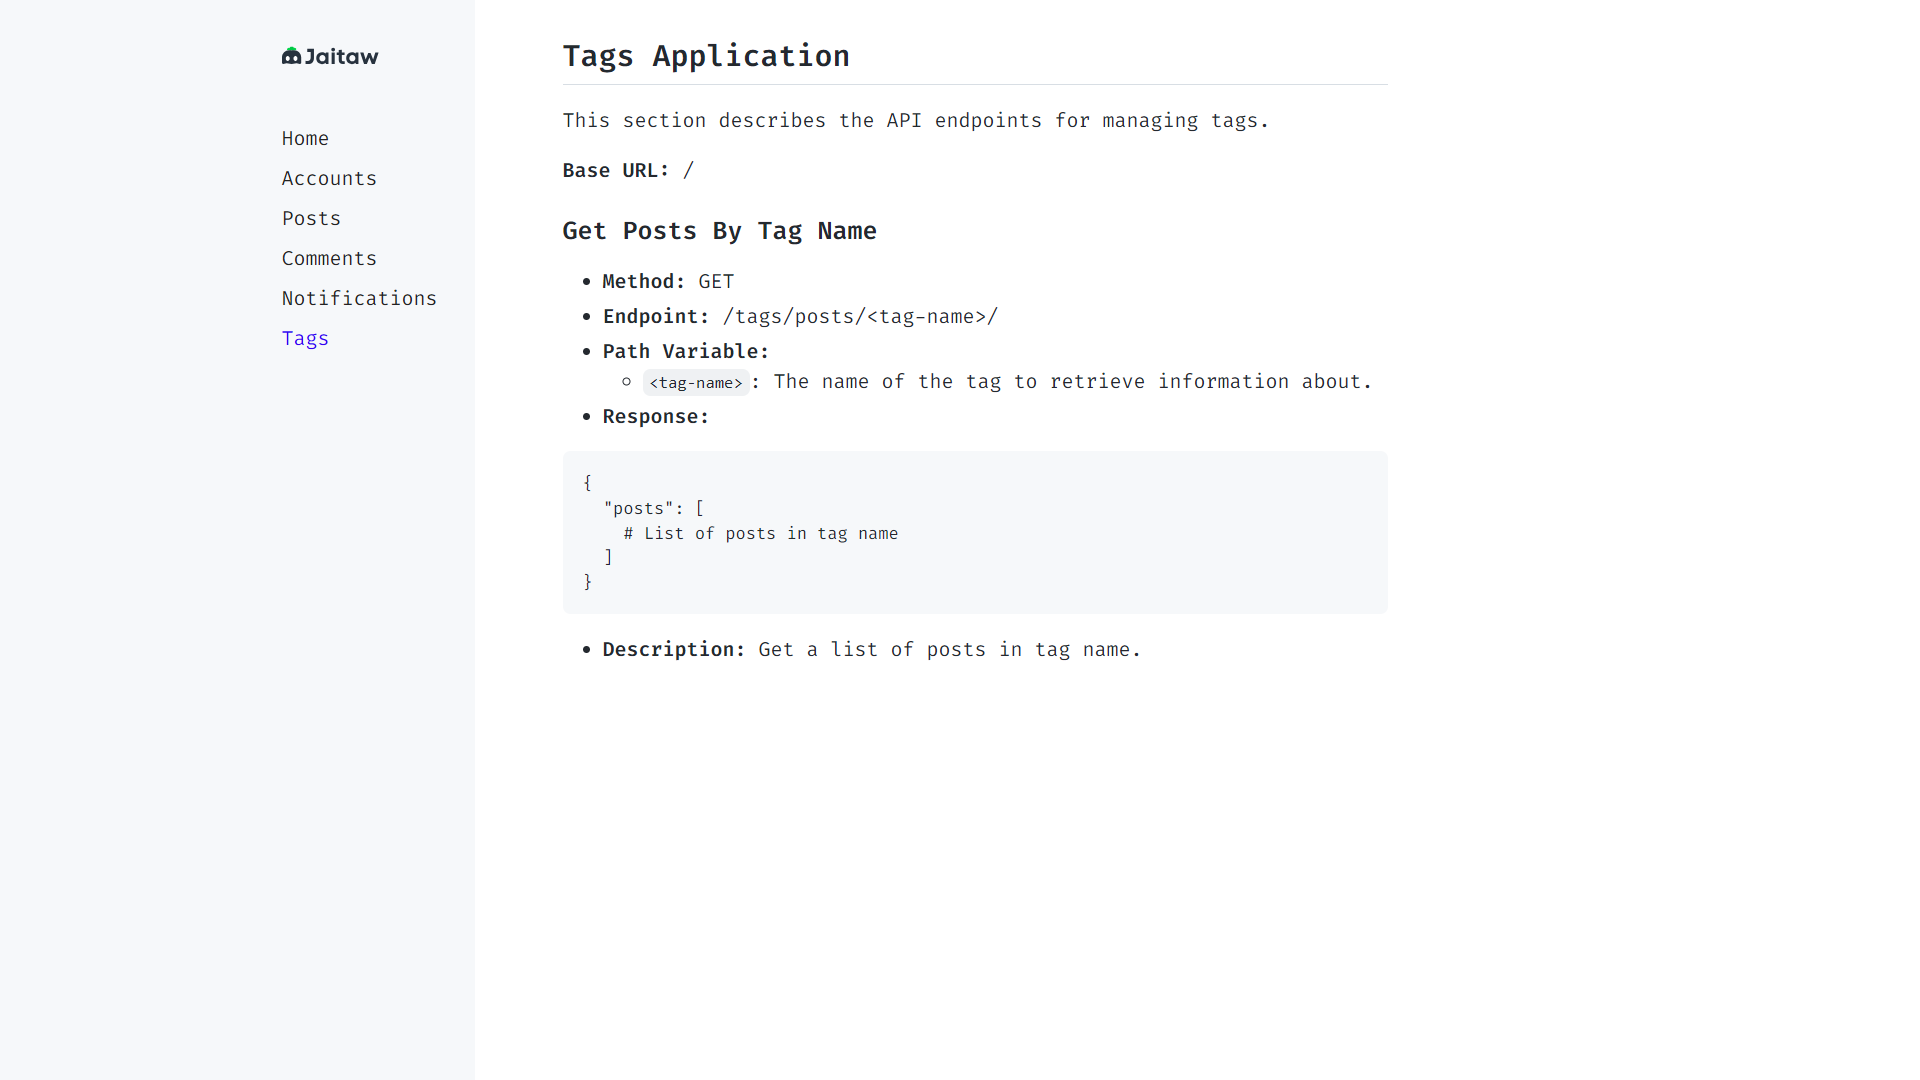The image size is (1920, 1080).
Task: Open the Posts documentation section
Action: (x=311, y=218)
